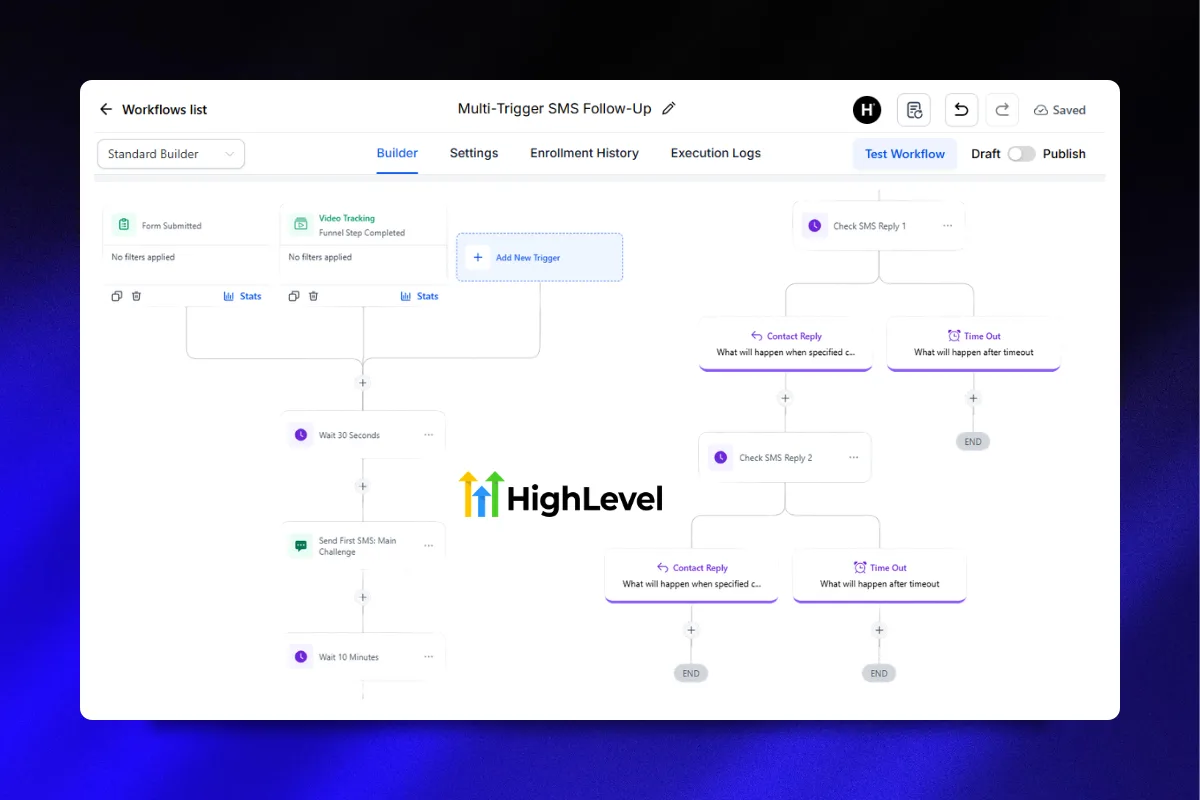
Task: Select Contact Reply branch under Check SMS Reply 2
Action: point(691,576)
